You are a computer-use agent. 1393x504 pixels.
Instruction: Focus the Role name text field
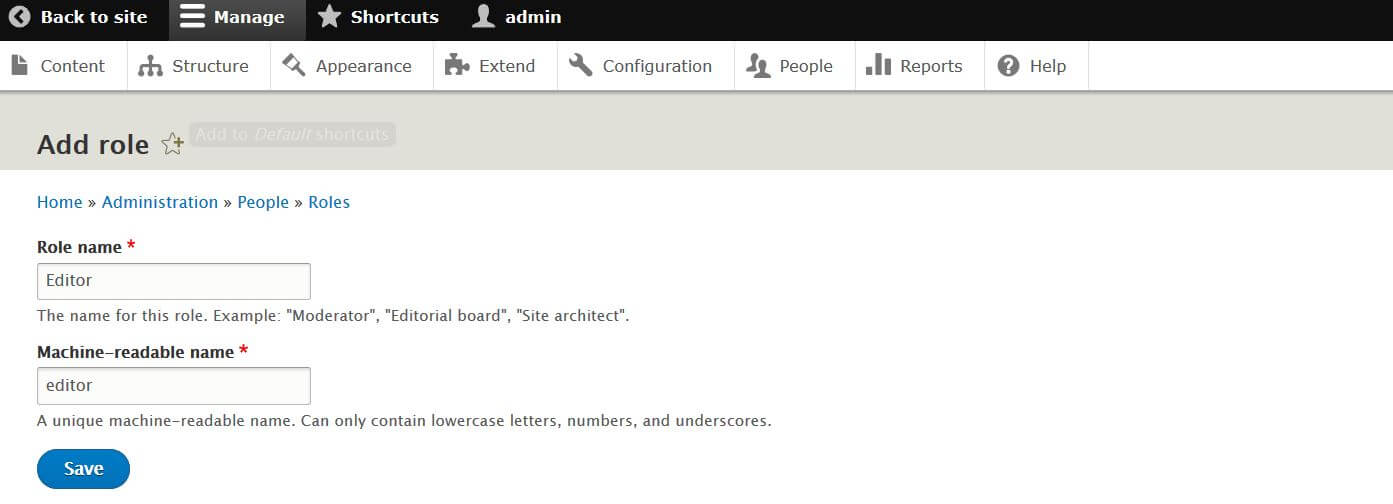point(174,281)
